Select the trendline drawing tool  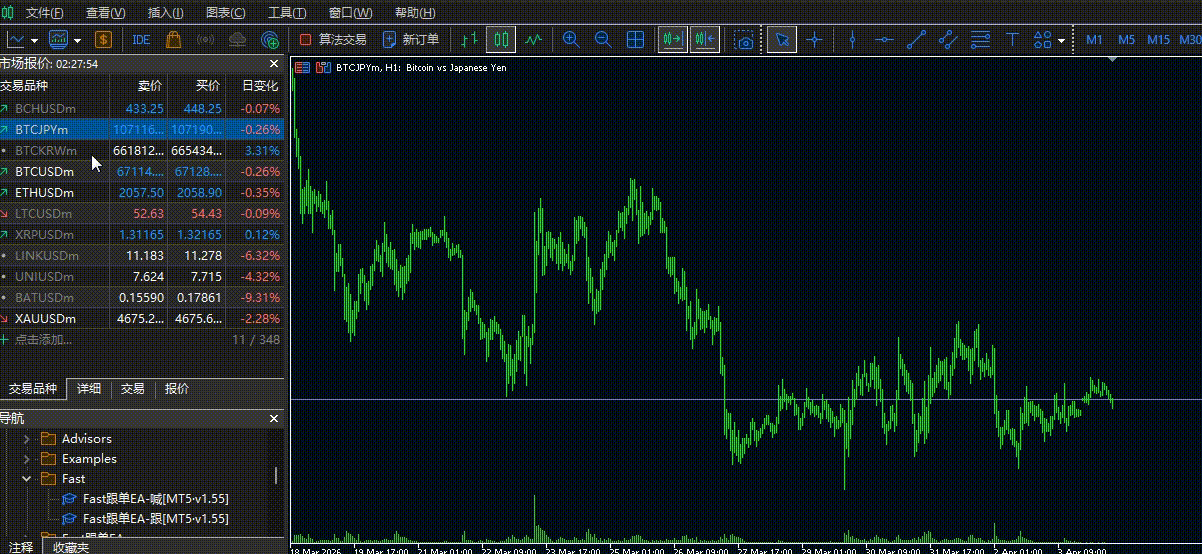coord(916,40)
